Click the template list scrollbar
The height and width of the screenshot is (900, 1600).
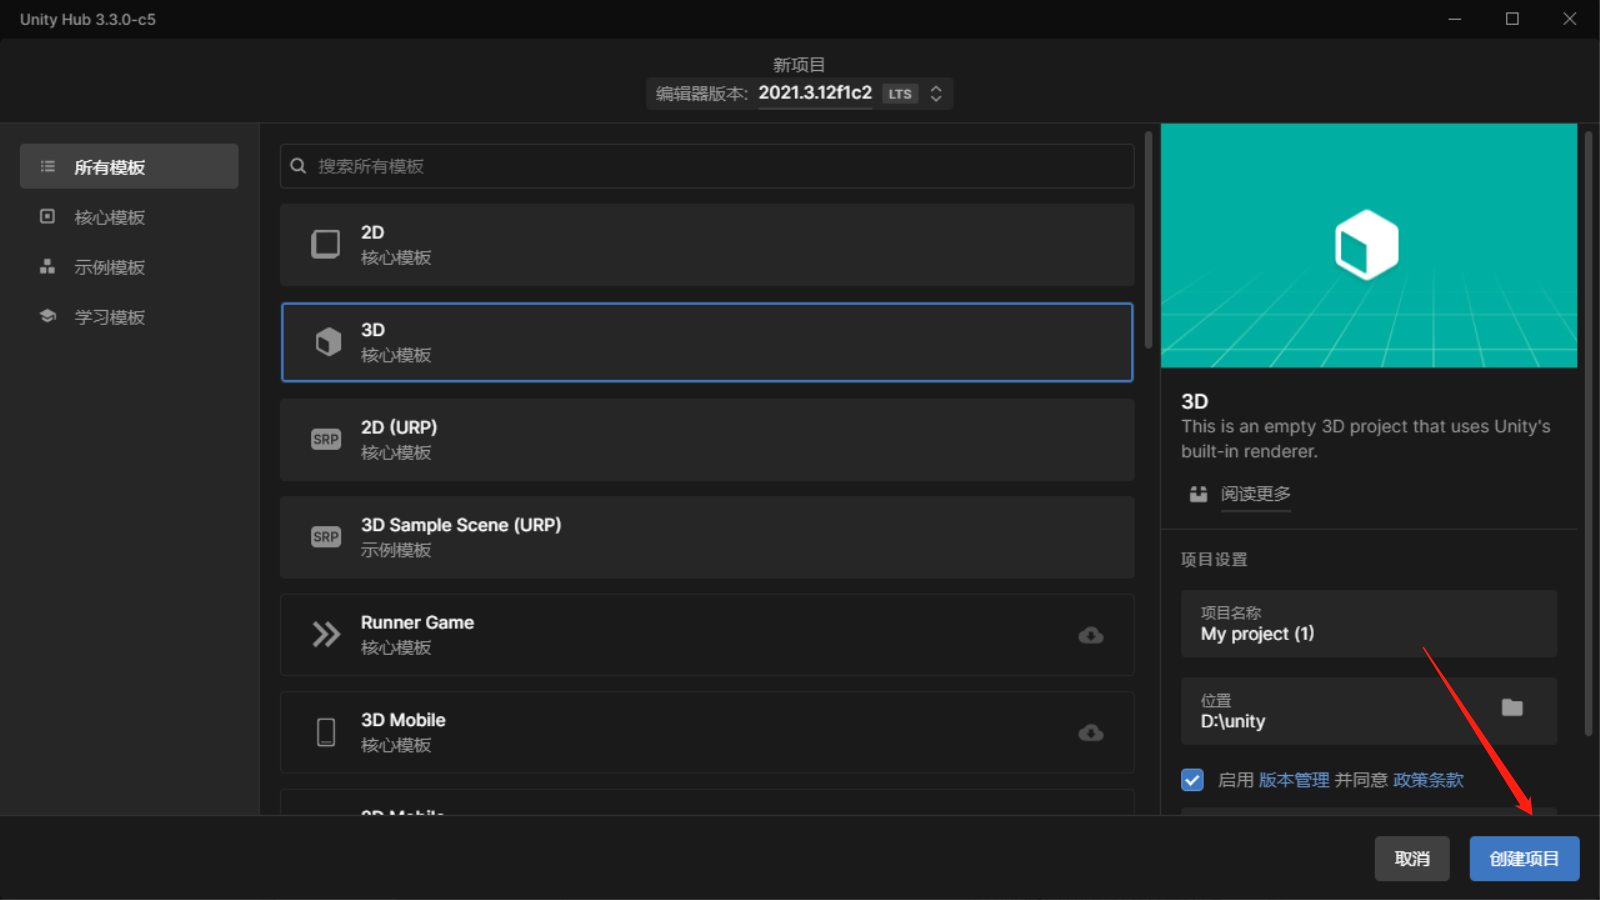pos(1148,240)
